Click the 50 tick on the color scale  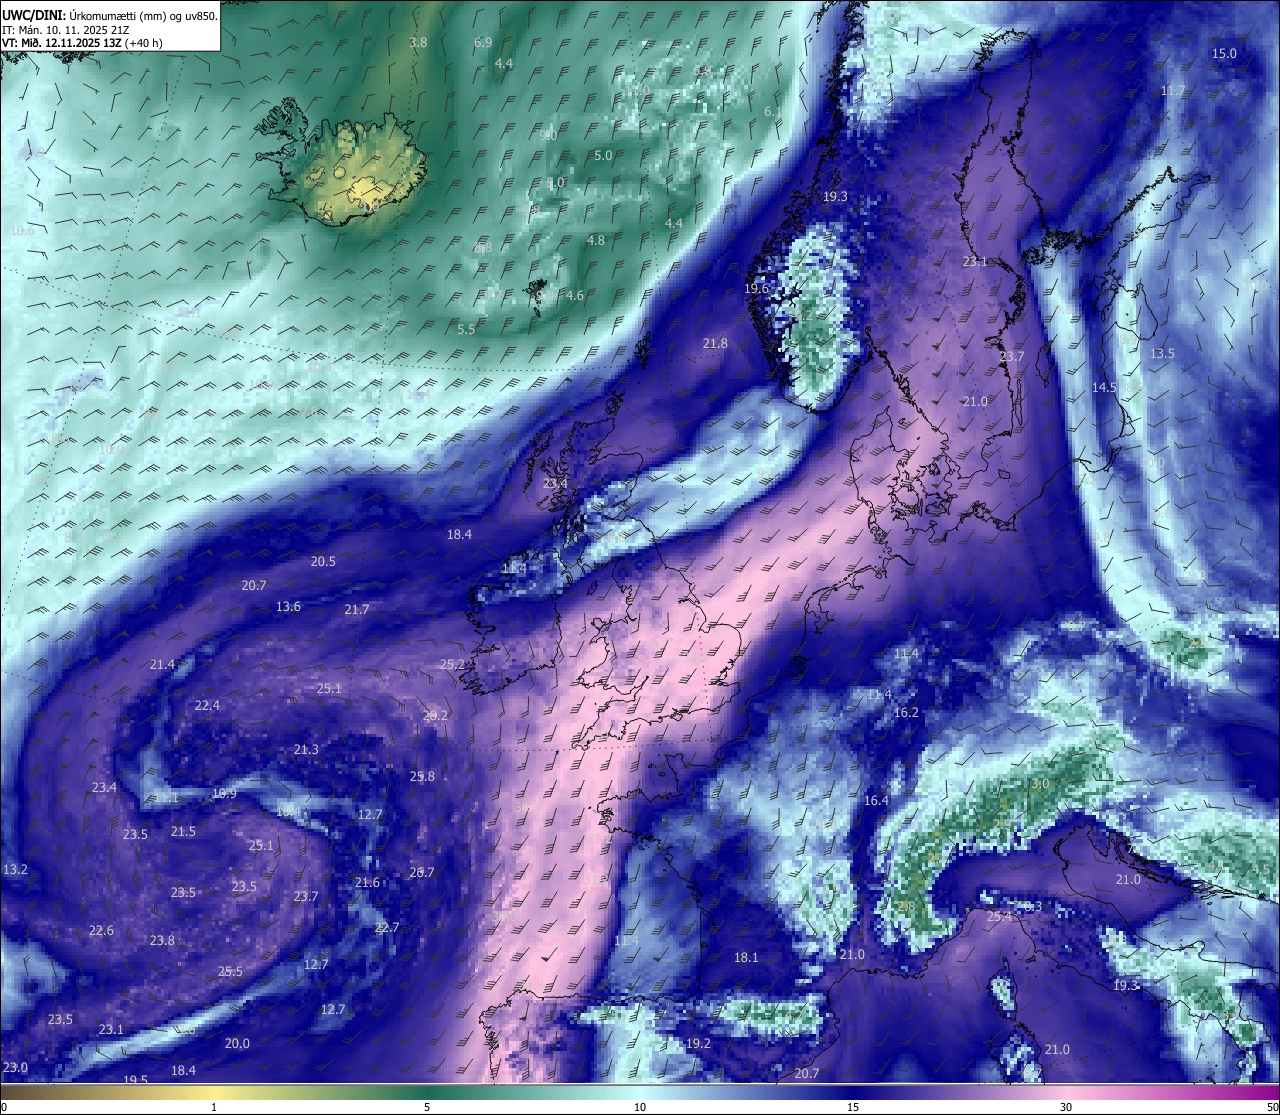click(x=1273, y=1107)
